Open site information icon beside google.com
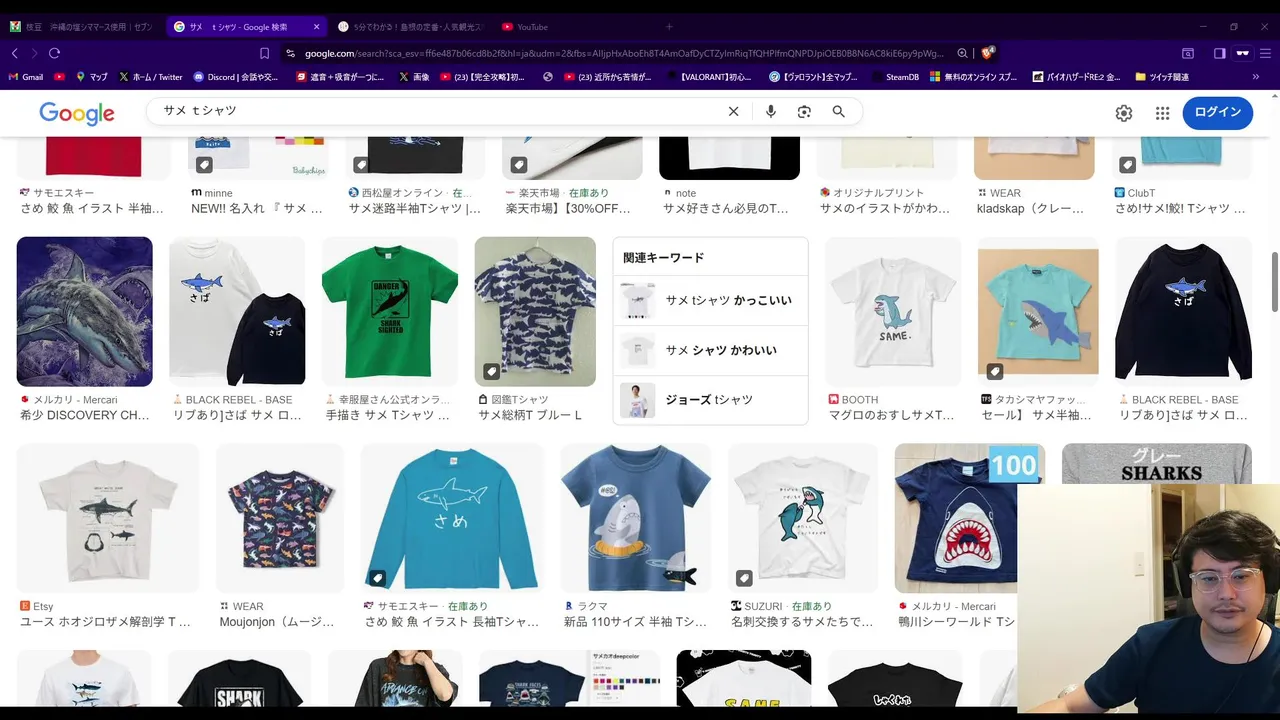Screen dimensions: 1280x720 click(x=290, y=53)
